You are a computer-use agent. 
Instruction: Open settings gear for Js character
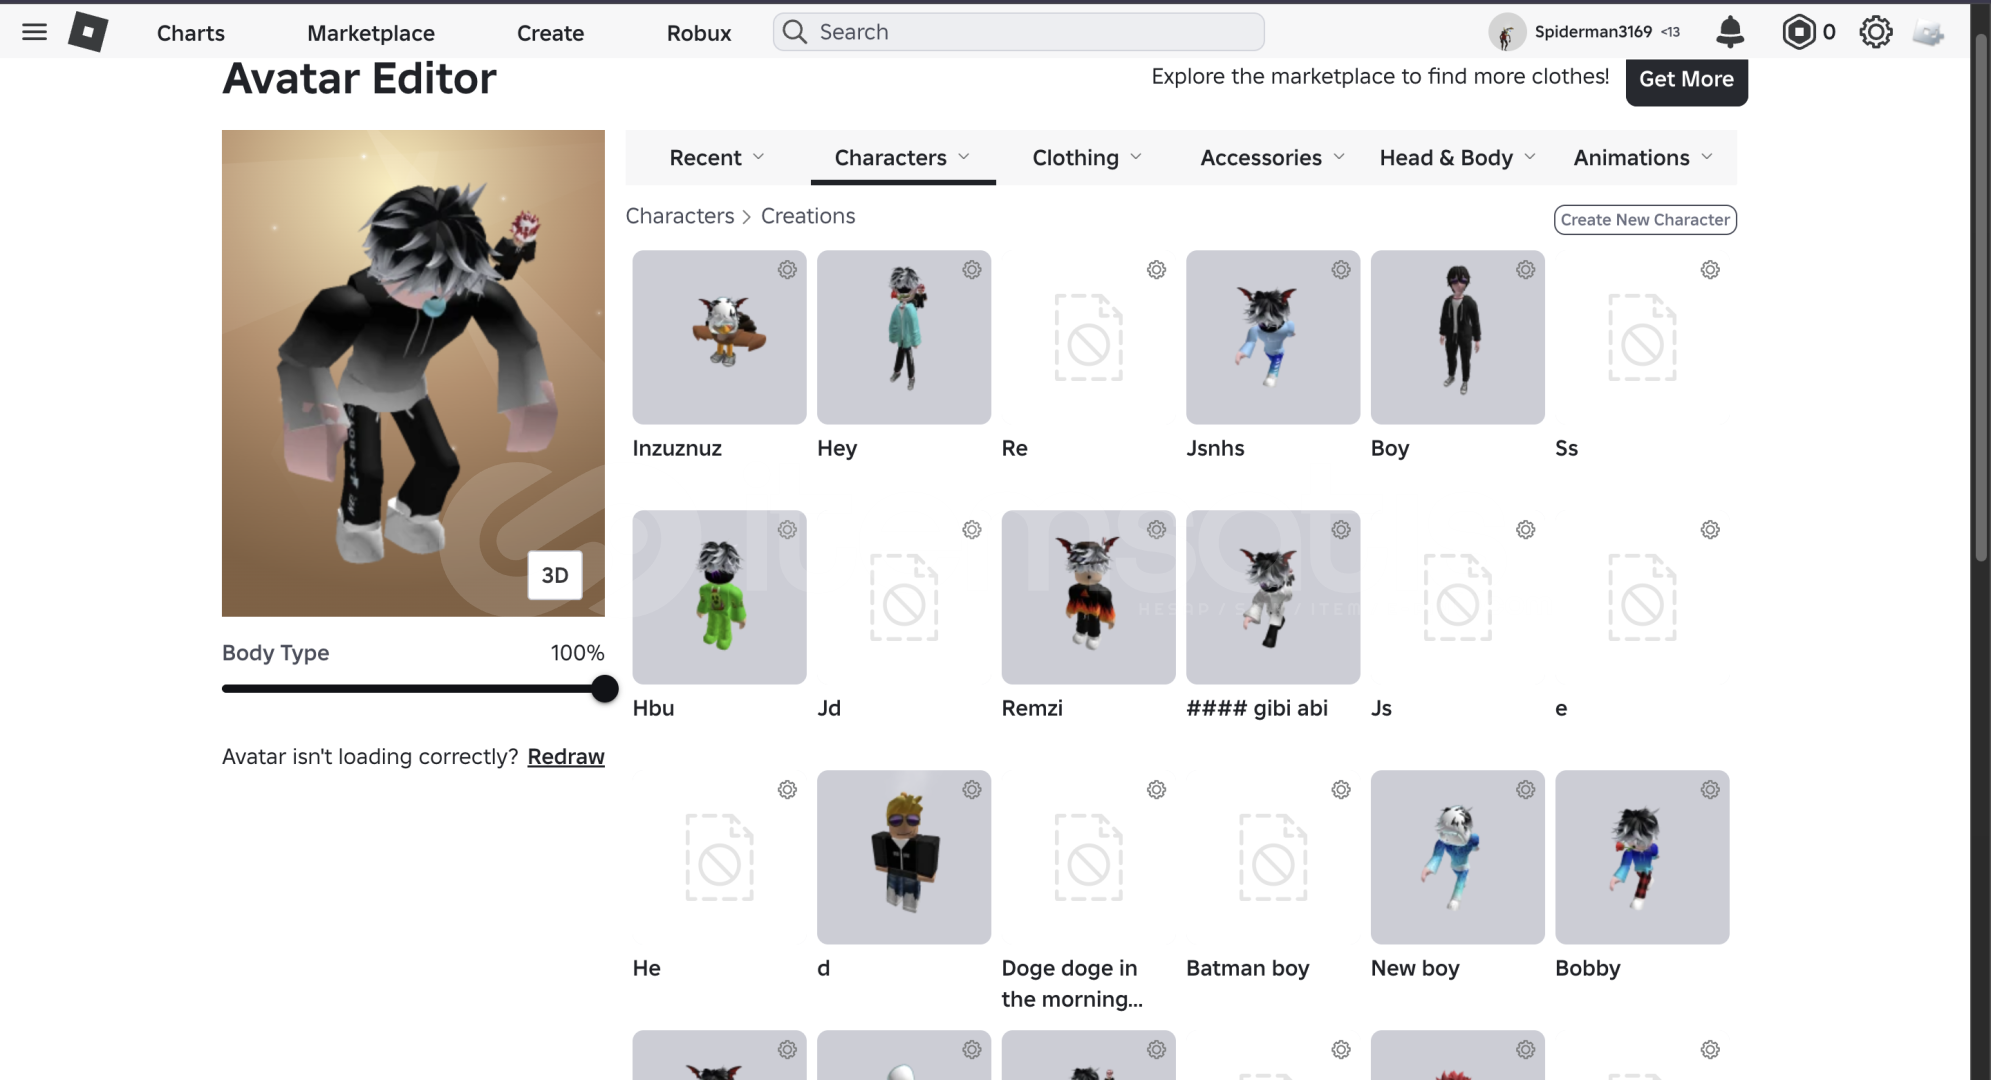pos(1526,530)
